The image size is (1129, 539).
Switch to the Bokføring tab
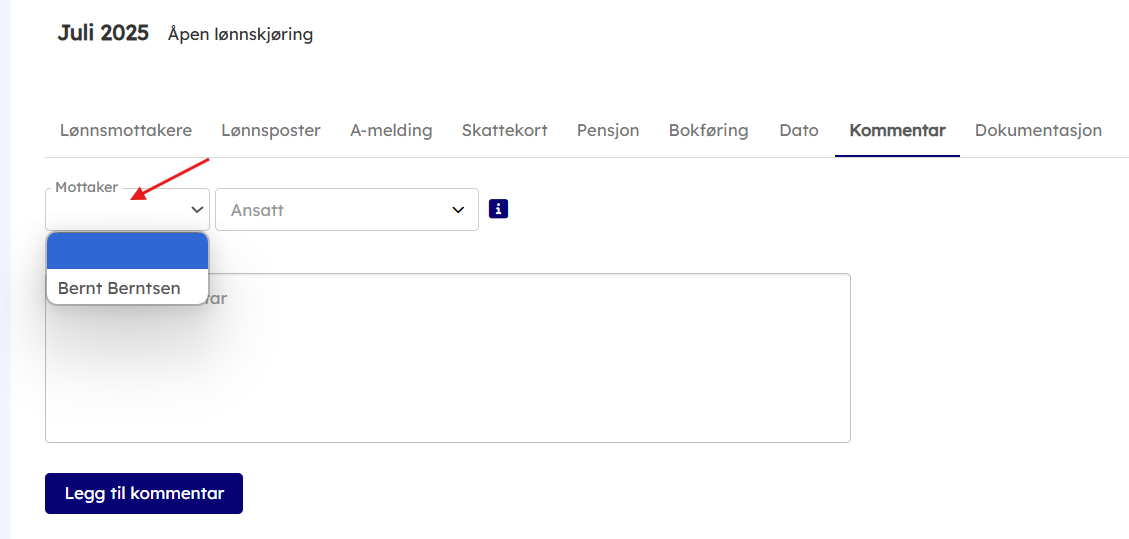pyautogui.click(x=708, y=130)
